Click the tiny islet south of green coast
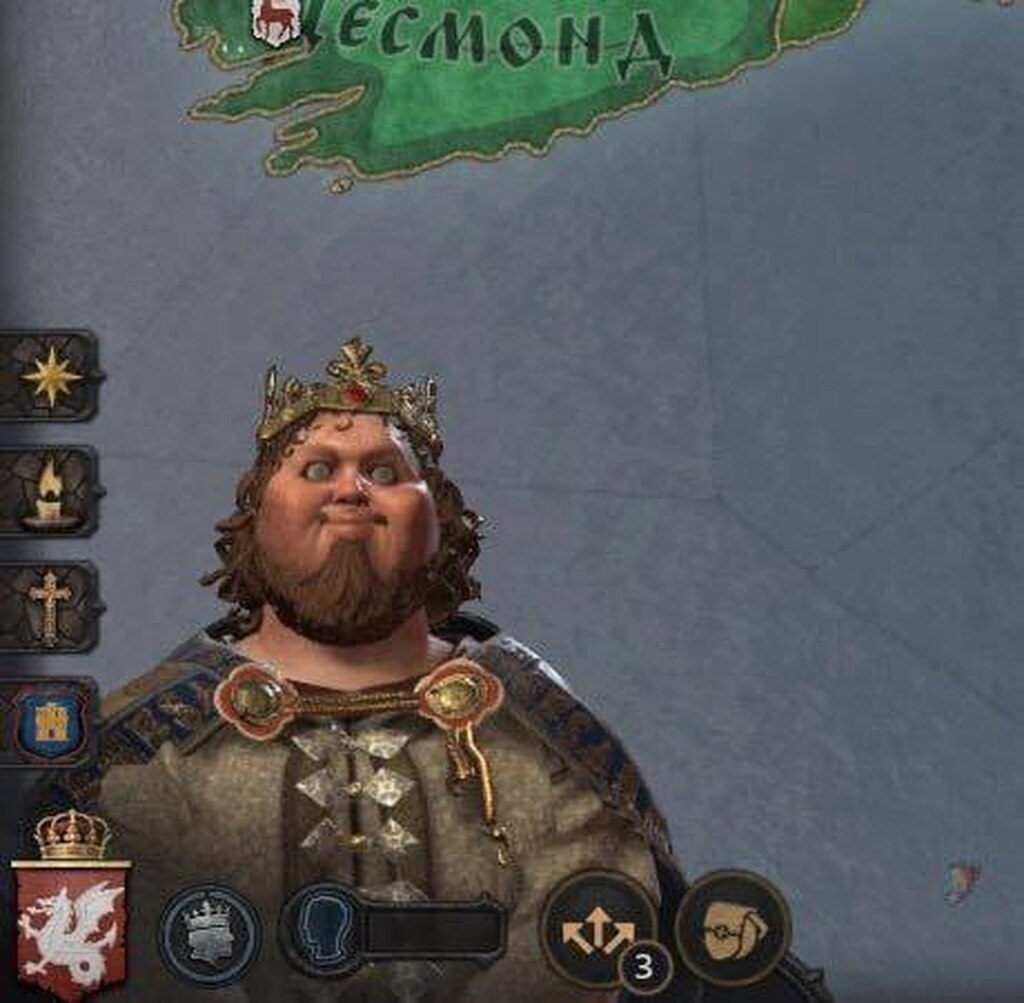 339,186
